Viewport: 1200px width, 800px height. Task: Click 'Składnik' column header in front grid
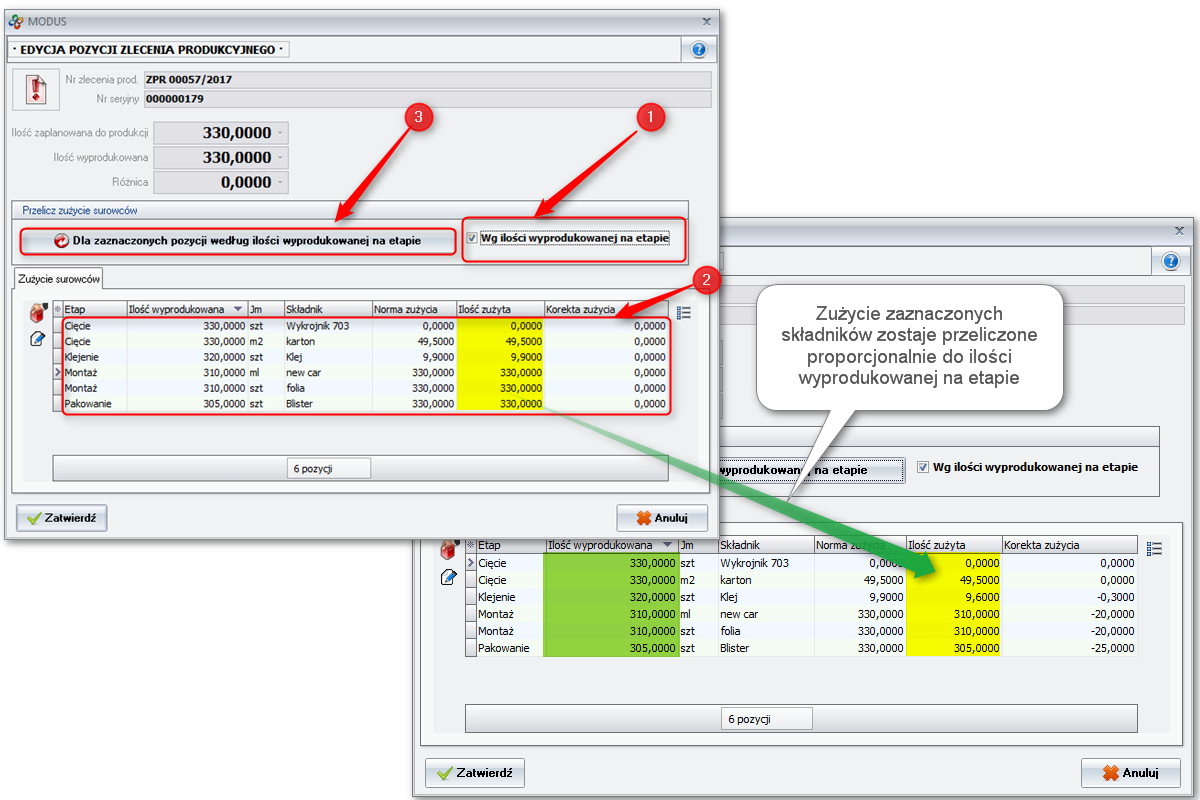point(328,309)
